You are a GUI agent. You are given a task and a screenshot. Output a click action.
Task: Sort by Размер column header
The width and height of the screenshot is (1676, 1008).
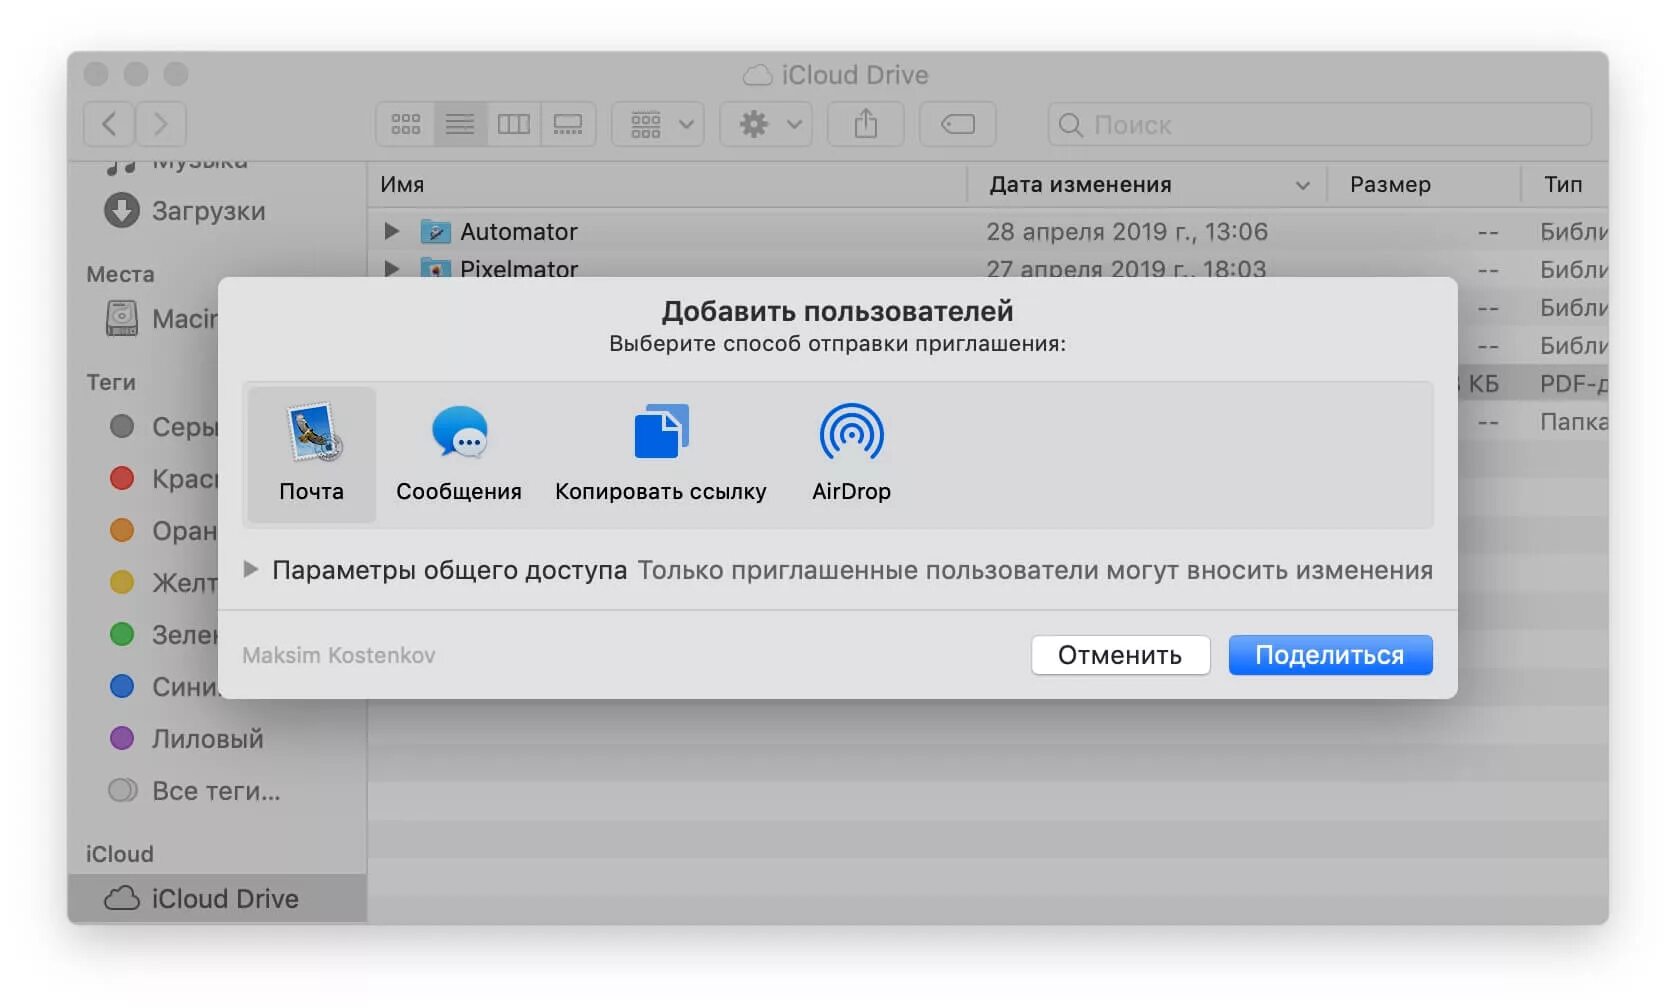(1423, 185)
